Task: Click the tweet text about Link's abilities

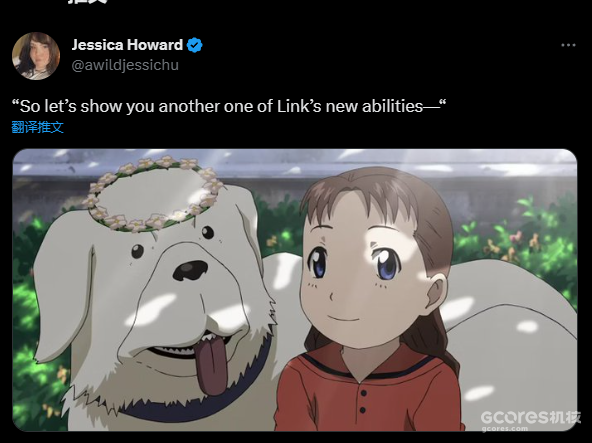Action: coord(229,107)
